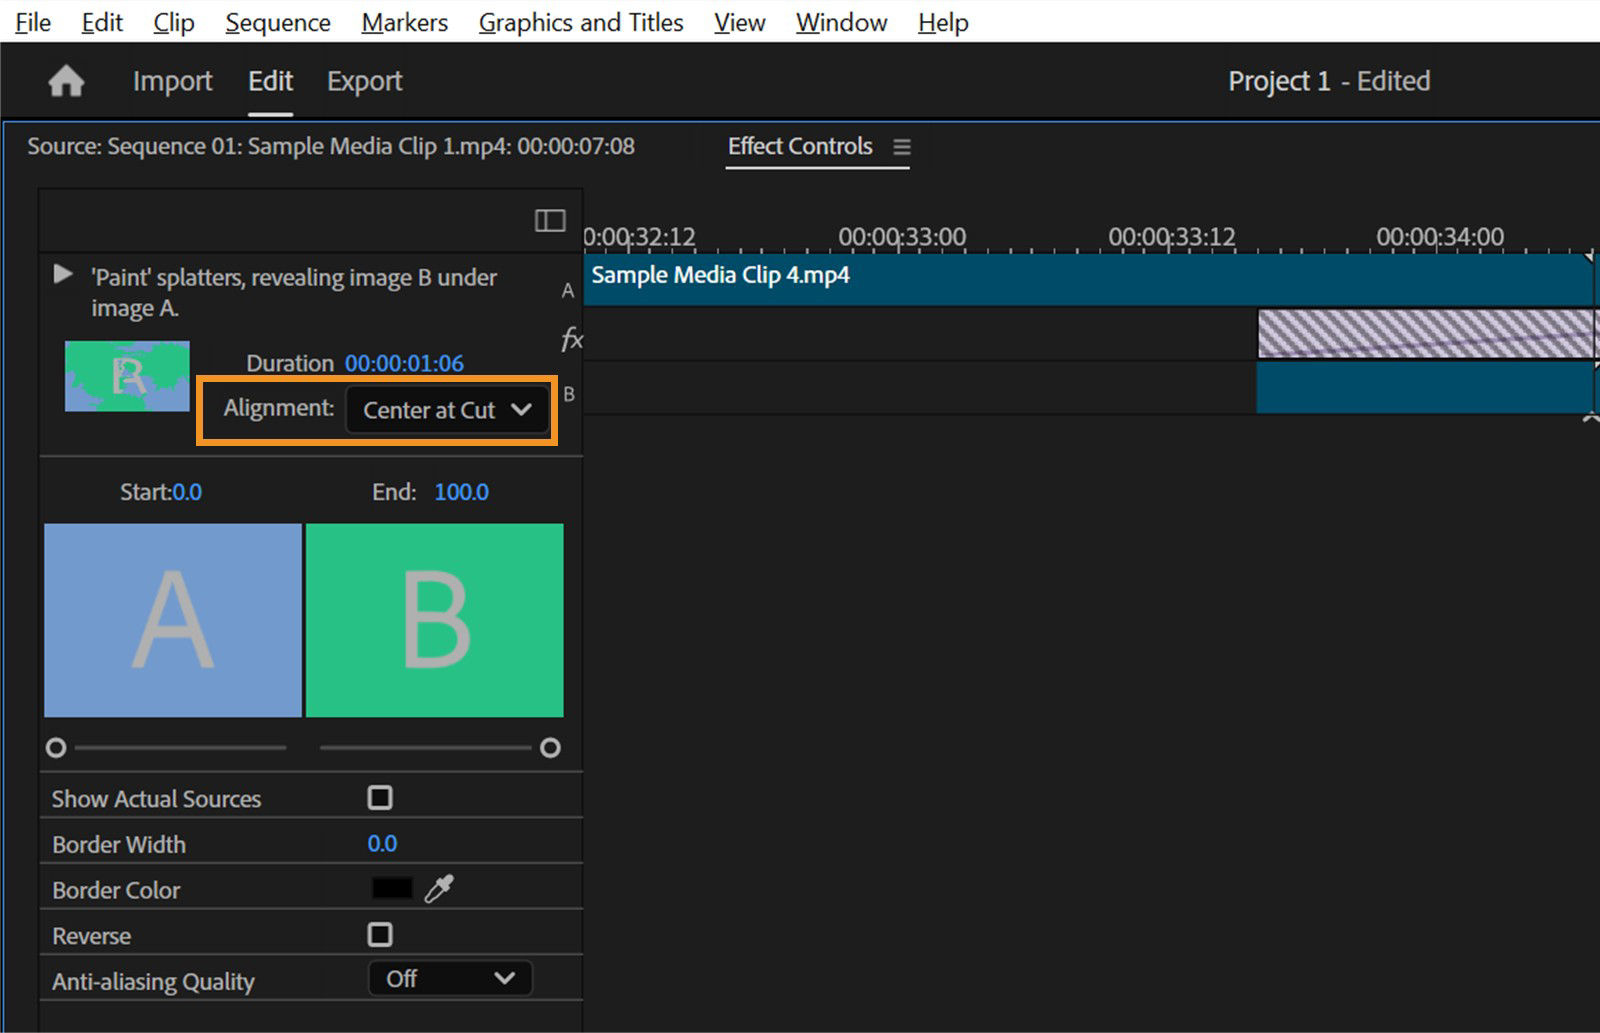Edit the transition Duration value

(x=404, y=363)
